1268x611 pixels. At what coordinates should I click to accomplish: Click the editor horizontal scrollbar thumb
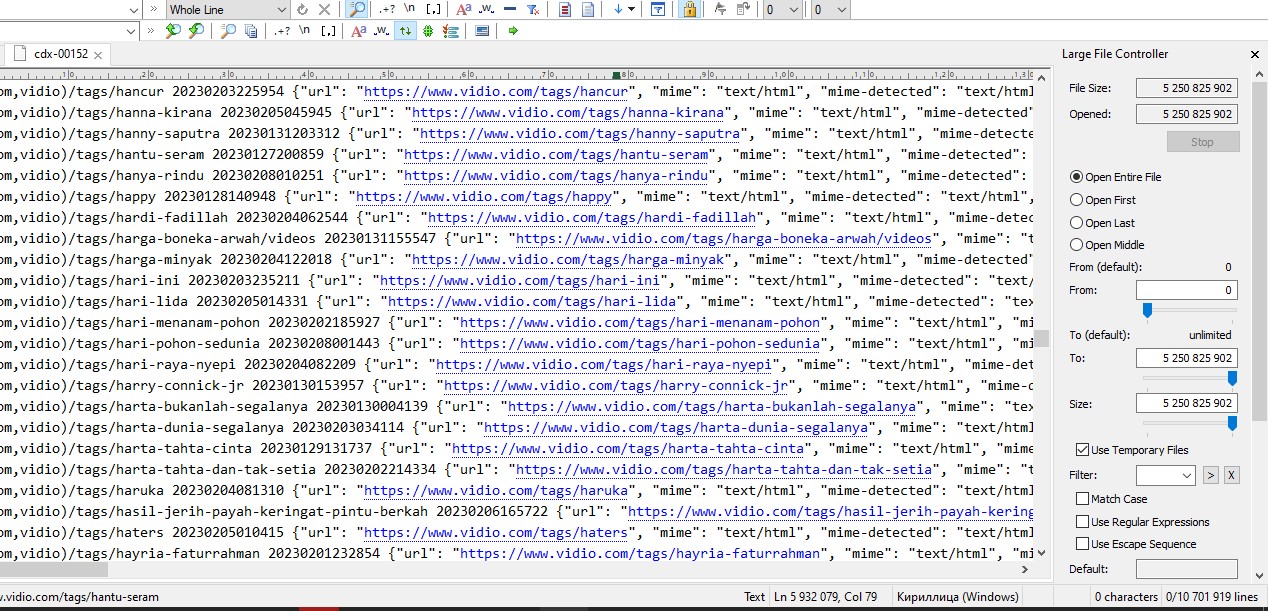(x=54, y=569)
